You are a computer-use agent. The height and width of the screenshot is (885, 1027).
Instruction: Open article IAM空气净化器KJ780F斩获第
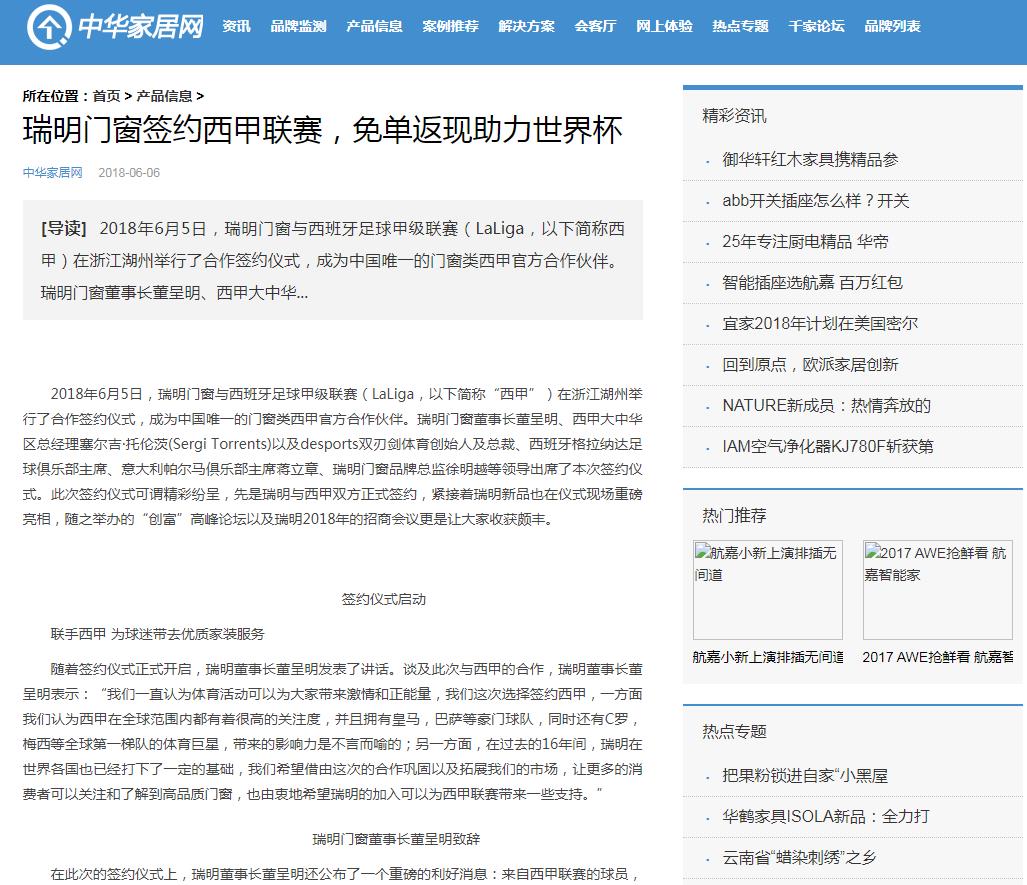(x=828, y=446)
